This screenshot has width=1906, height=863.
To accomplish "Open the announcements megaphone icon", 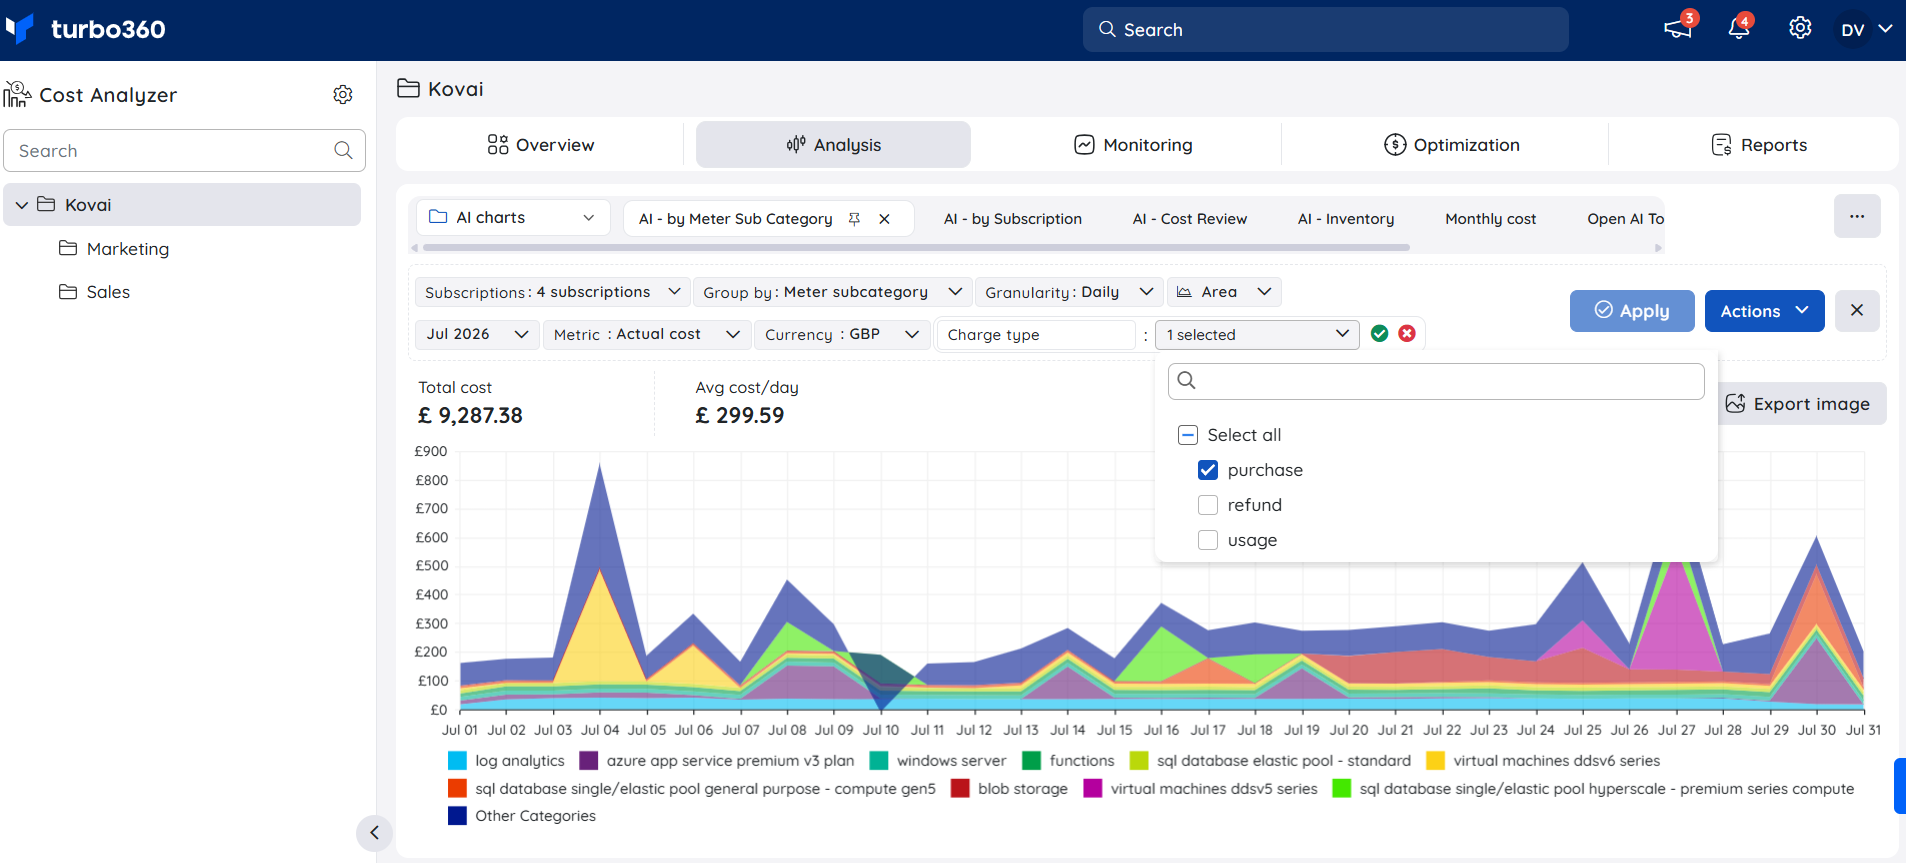I will click(x=1677, y=28).
